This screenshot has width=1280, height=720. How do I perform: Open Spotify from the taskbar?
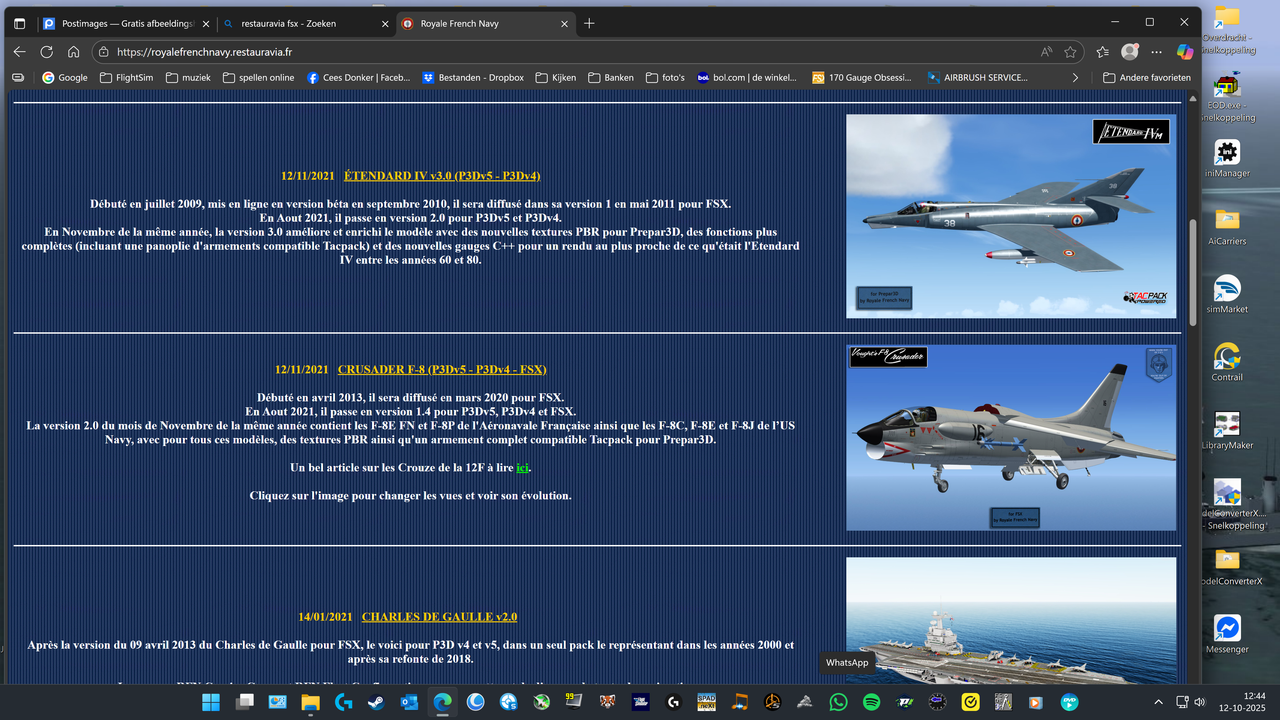point(871,702)
